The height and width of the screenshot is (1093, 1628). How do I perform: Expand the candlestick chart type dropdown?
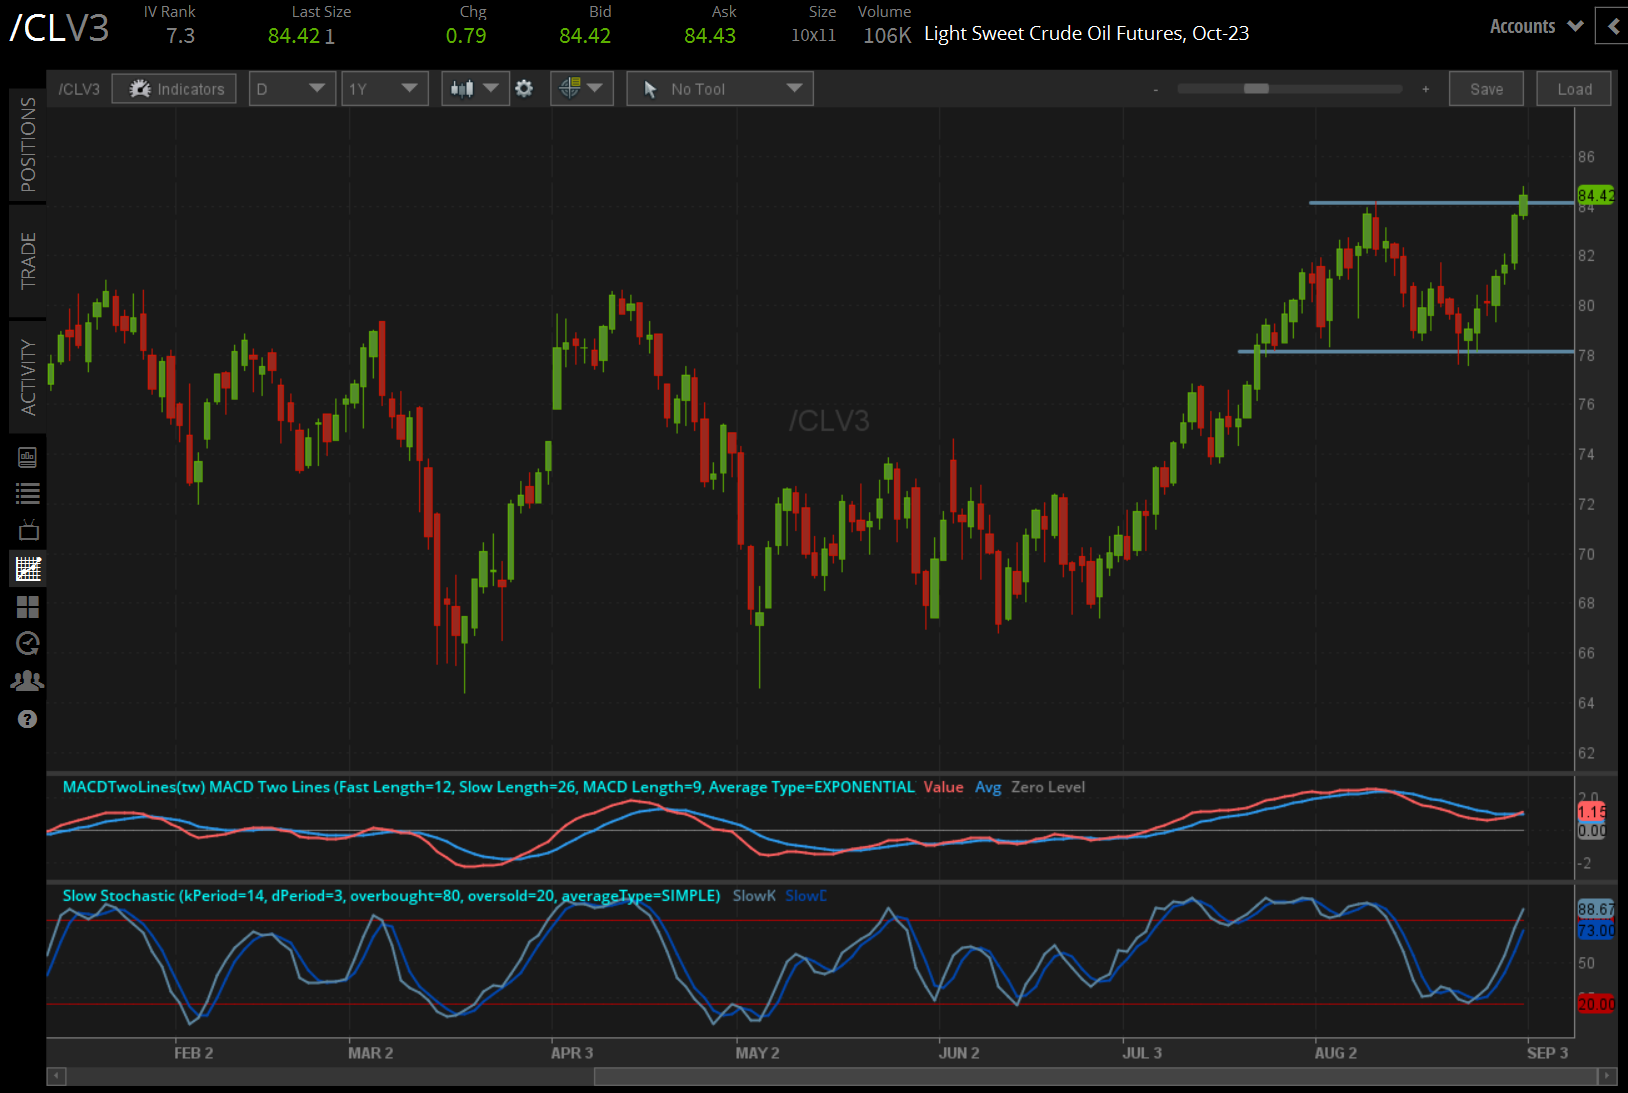475,89
